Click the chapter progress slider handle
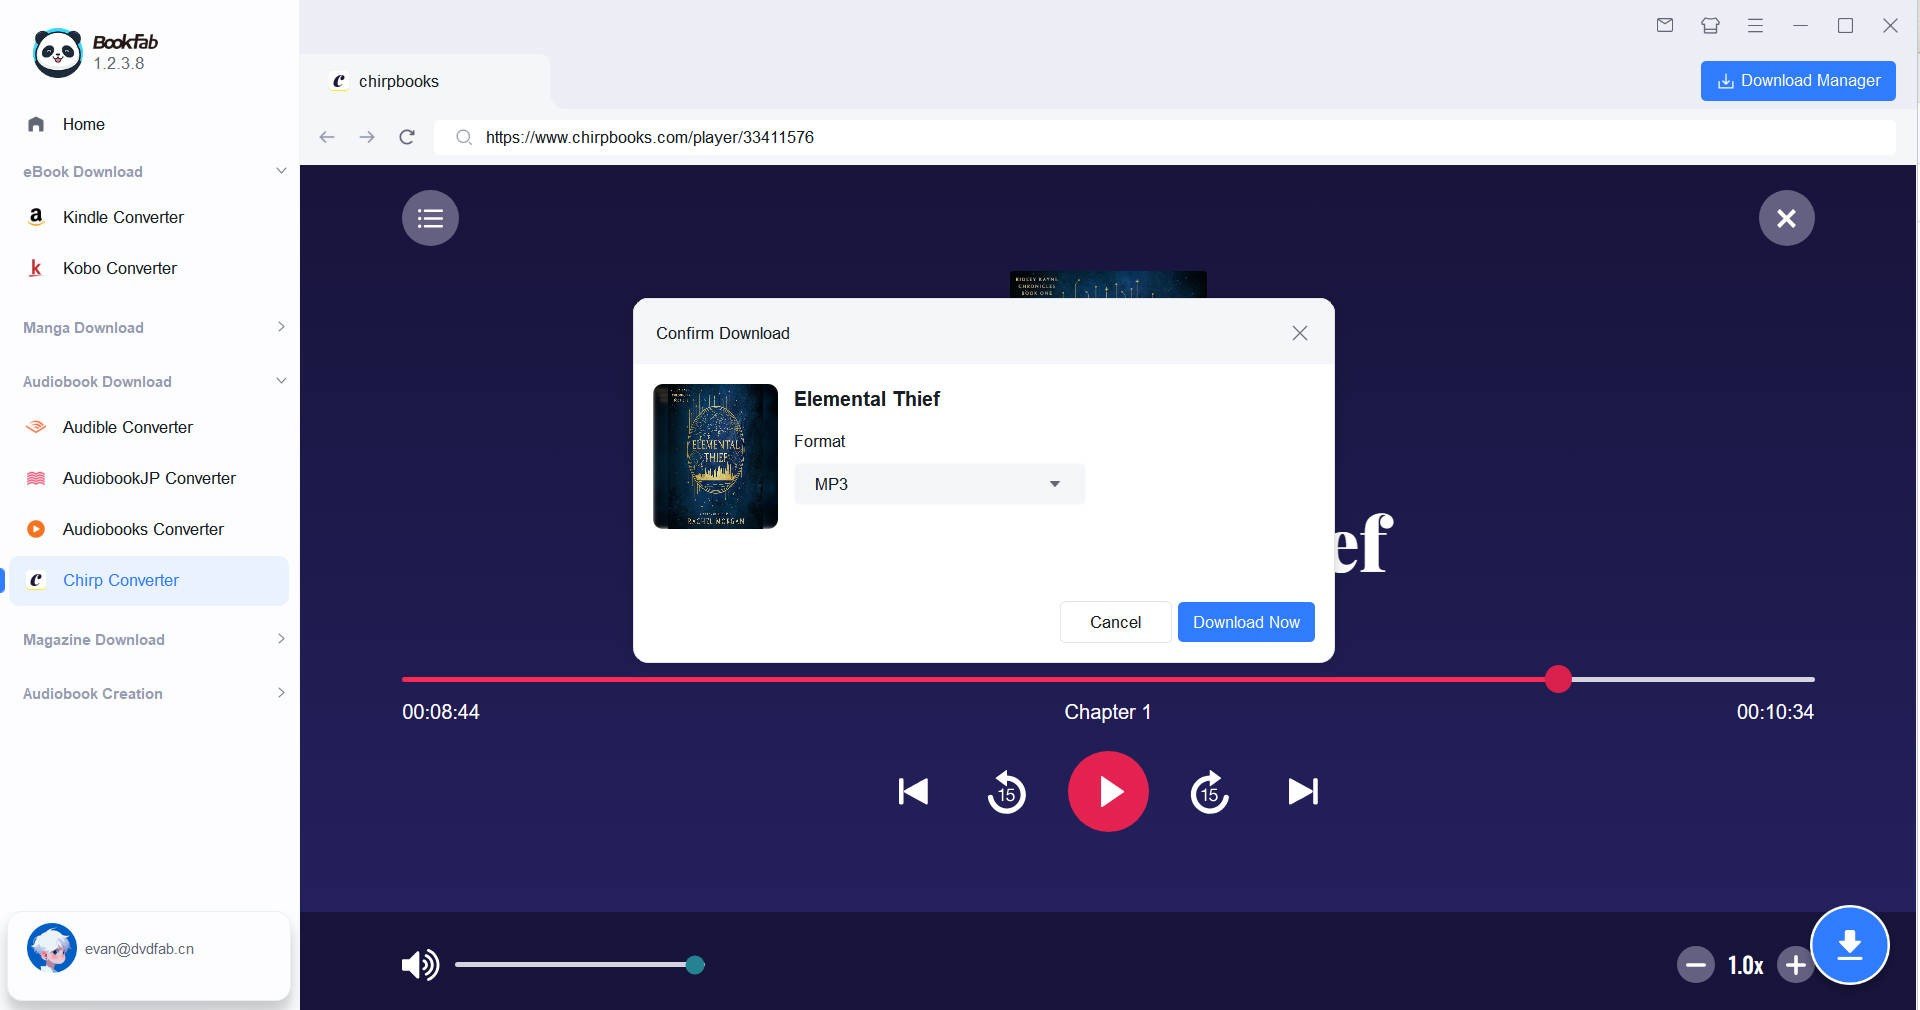Image resolution: width=1920 pixels, height=1010 pixels. click(1558, 679)
